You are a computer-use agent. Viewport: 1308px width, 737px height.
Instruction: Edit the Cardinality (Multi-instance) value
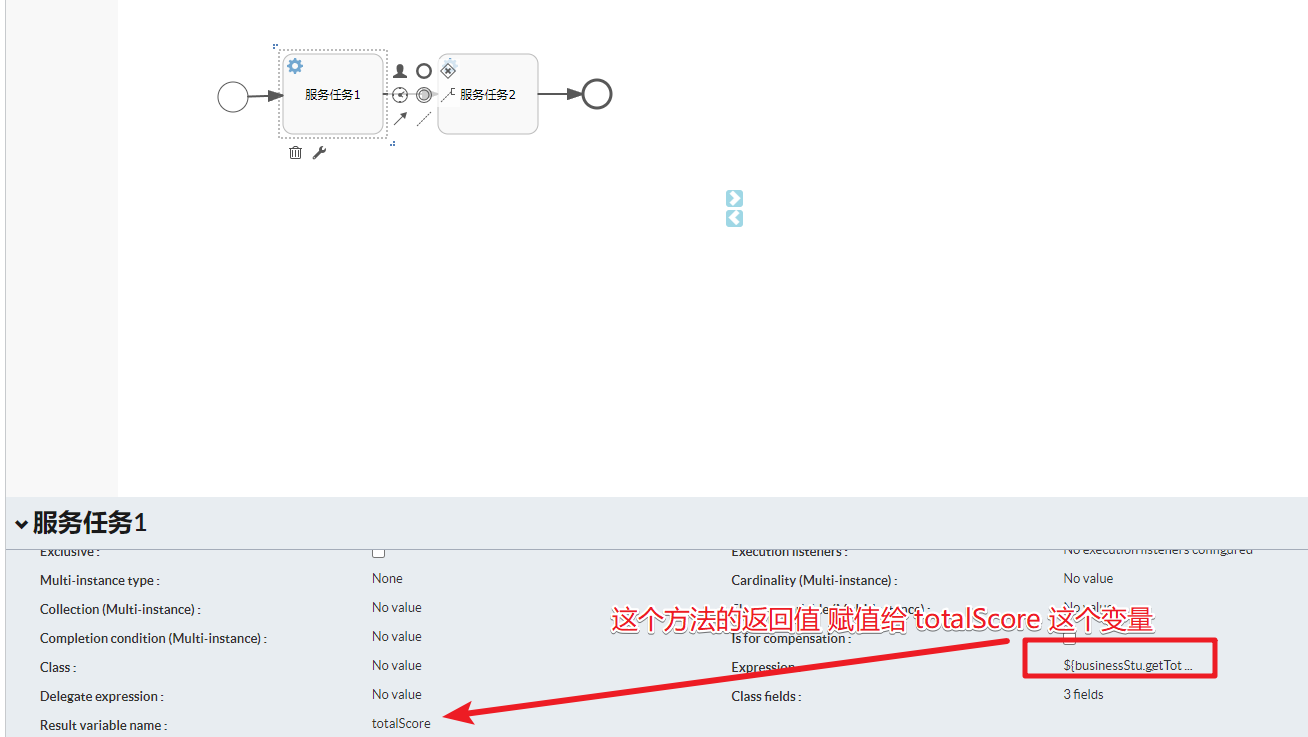[x=1088, y=579]
